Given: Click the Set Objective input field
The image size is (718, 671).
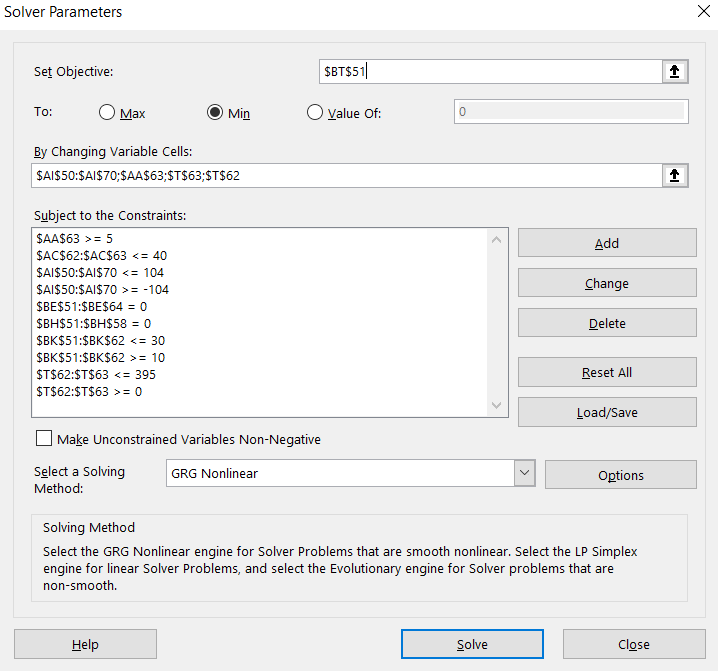Looking at the screenshot, I should coord(490,72).
